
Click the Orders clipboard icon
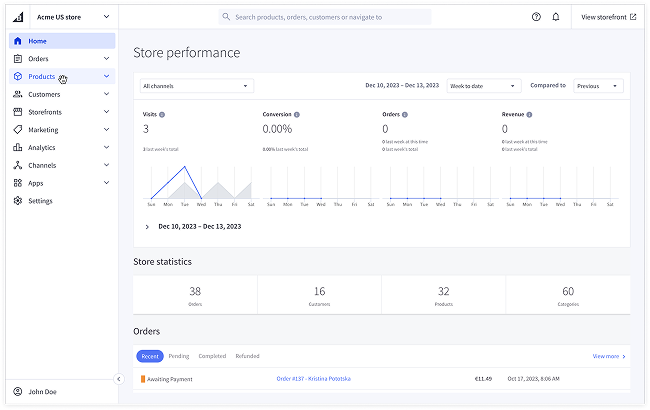[17, 59]
